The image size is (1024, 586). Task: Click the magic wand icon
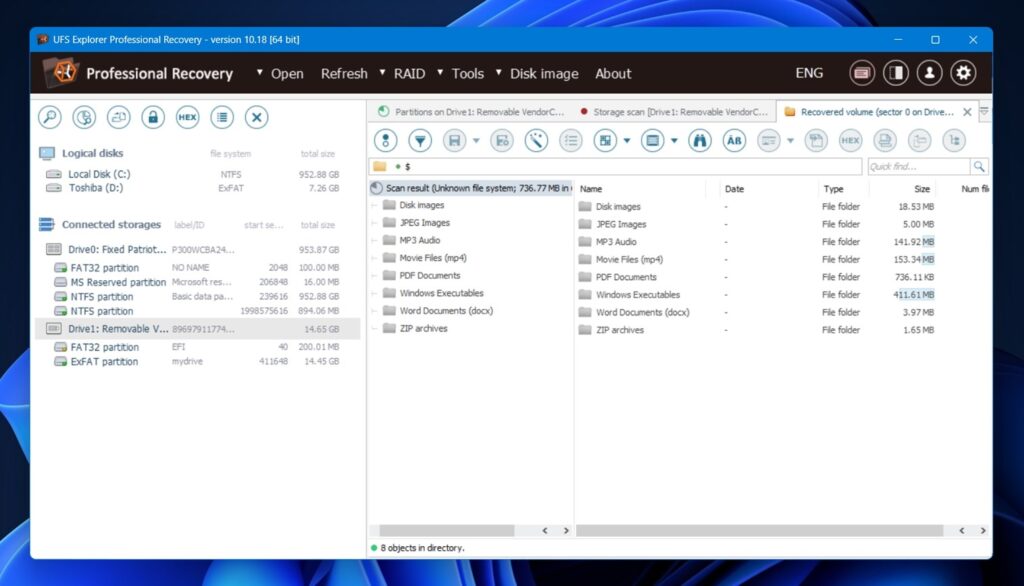coord(536,140)
